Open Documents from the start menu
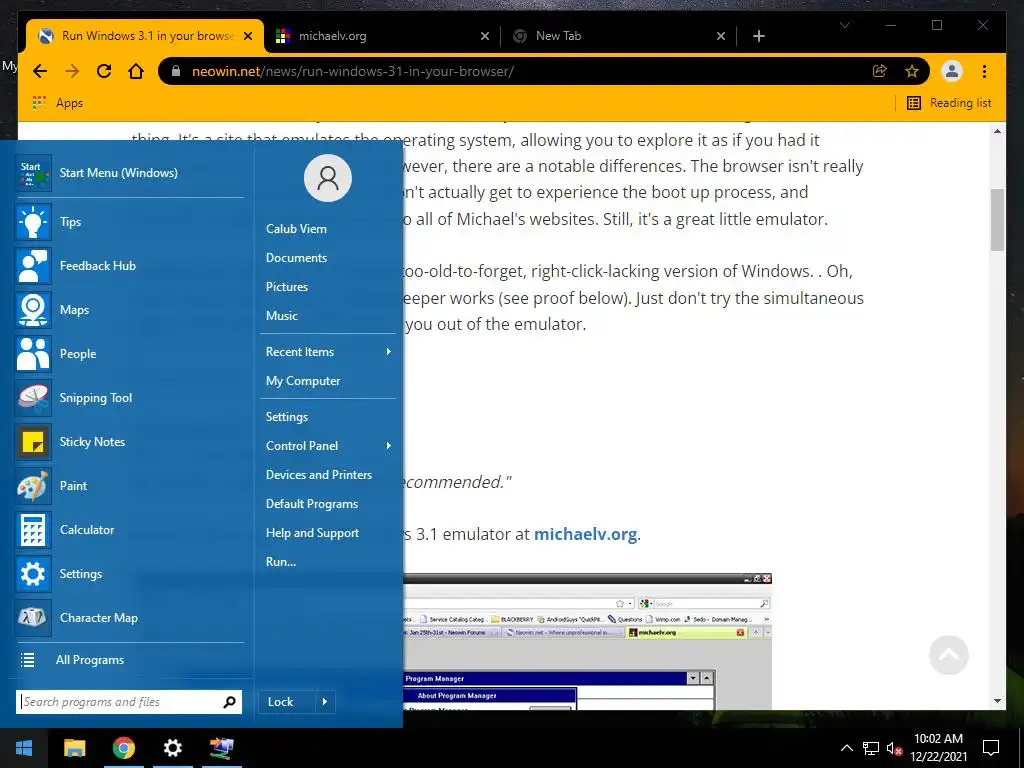 pos(296,258)
